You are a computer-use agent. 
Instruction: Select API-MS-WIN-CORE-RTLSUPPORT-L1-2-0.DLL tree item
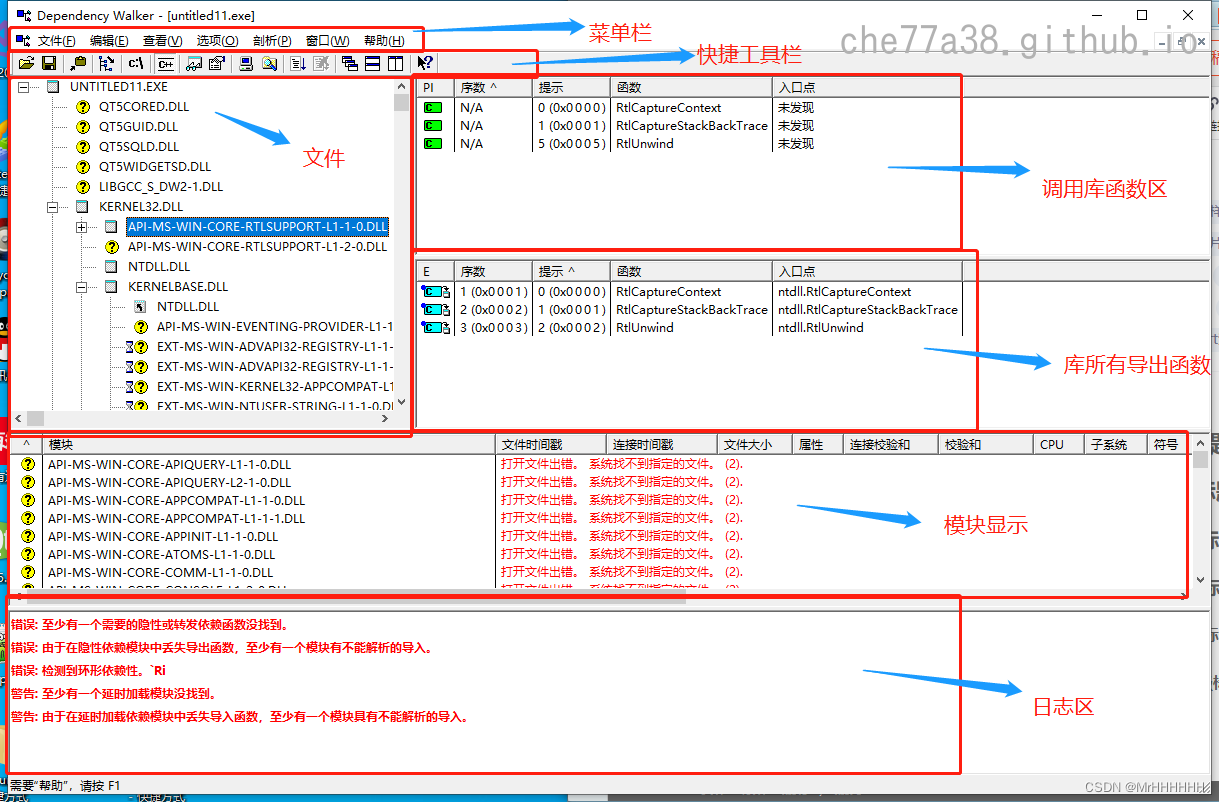(257, 247)
